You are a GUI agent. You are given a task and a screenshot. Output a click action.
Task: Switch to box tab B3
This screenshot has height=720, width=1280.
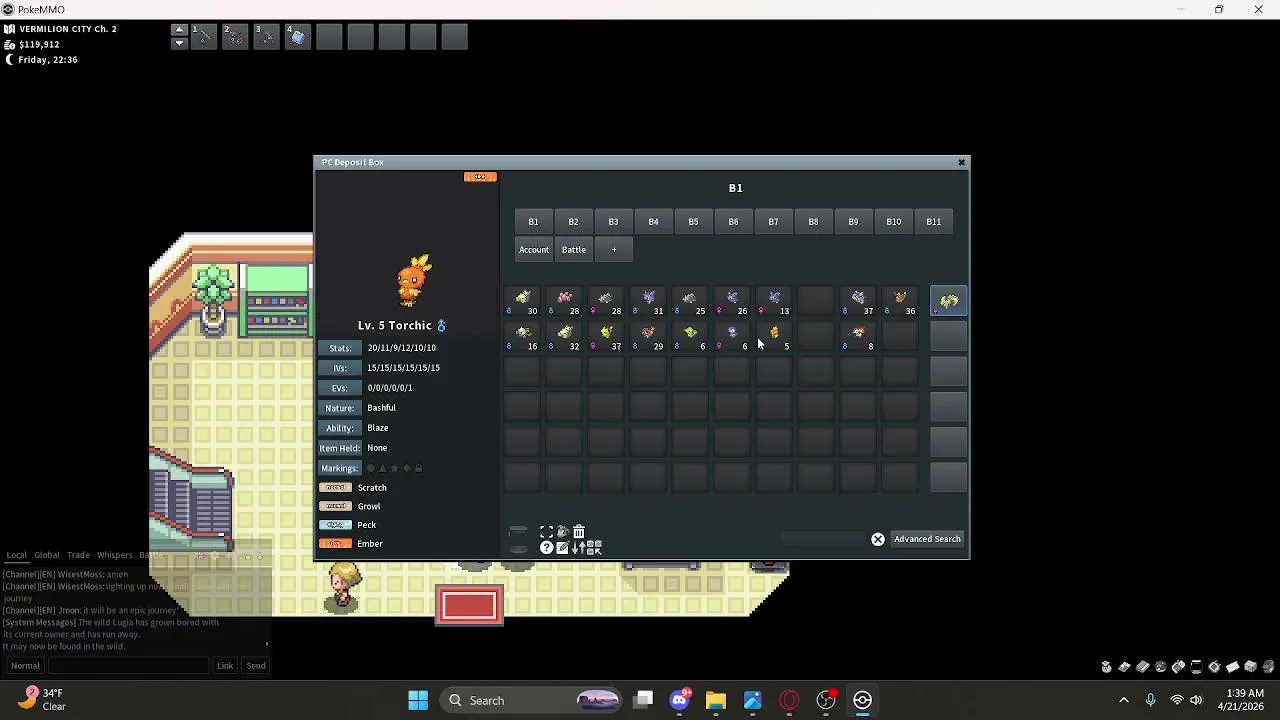click(613, 222)
